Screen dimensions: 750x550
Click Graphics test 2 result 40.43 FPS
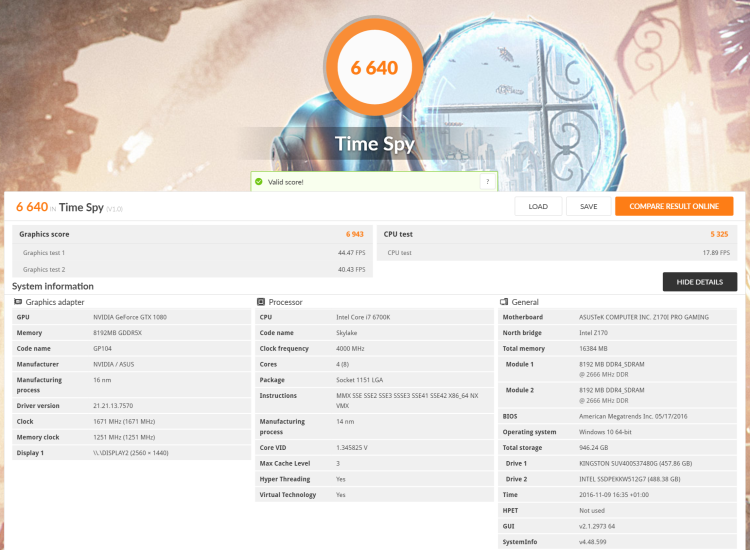(352, 269)
